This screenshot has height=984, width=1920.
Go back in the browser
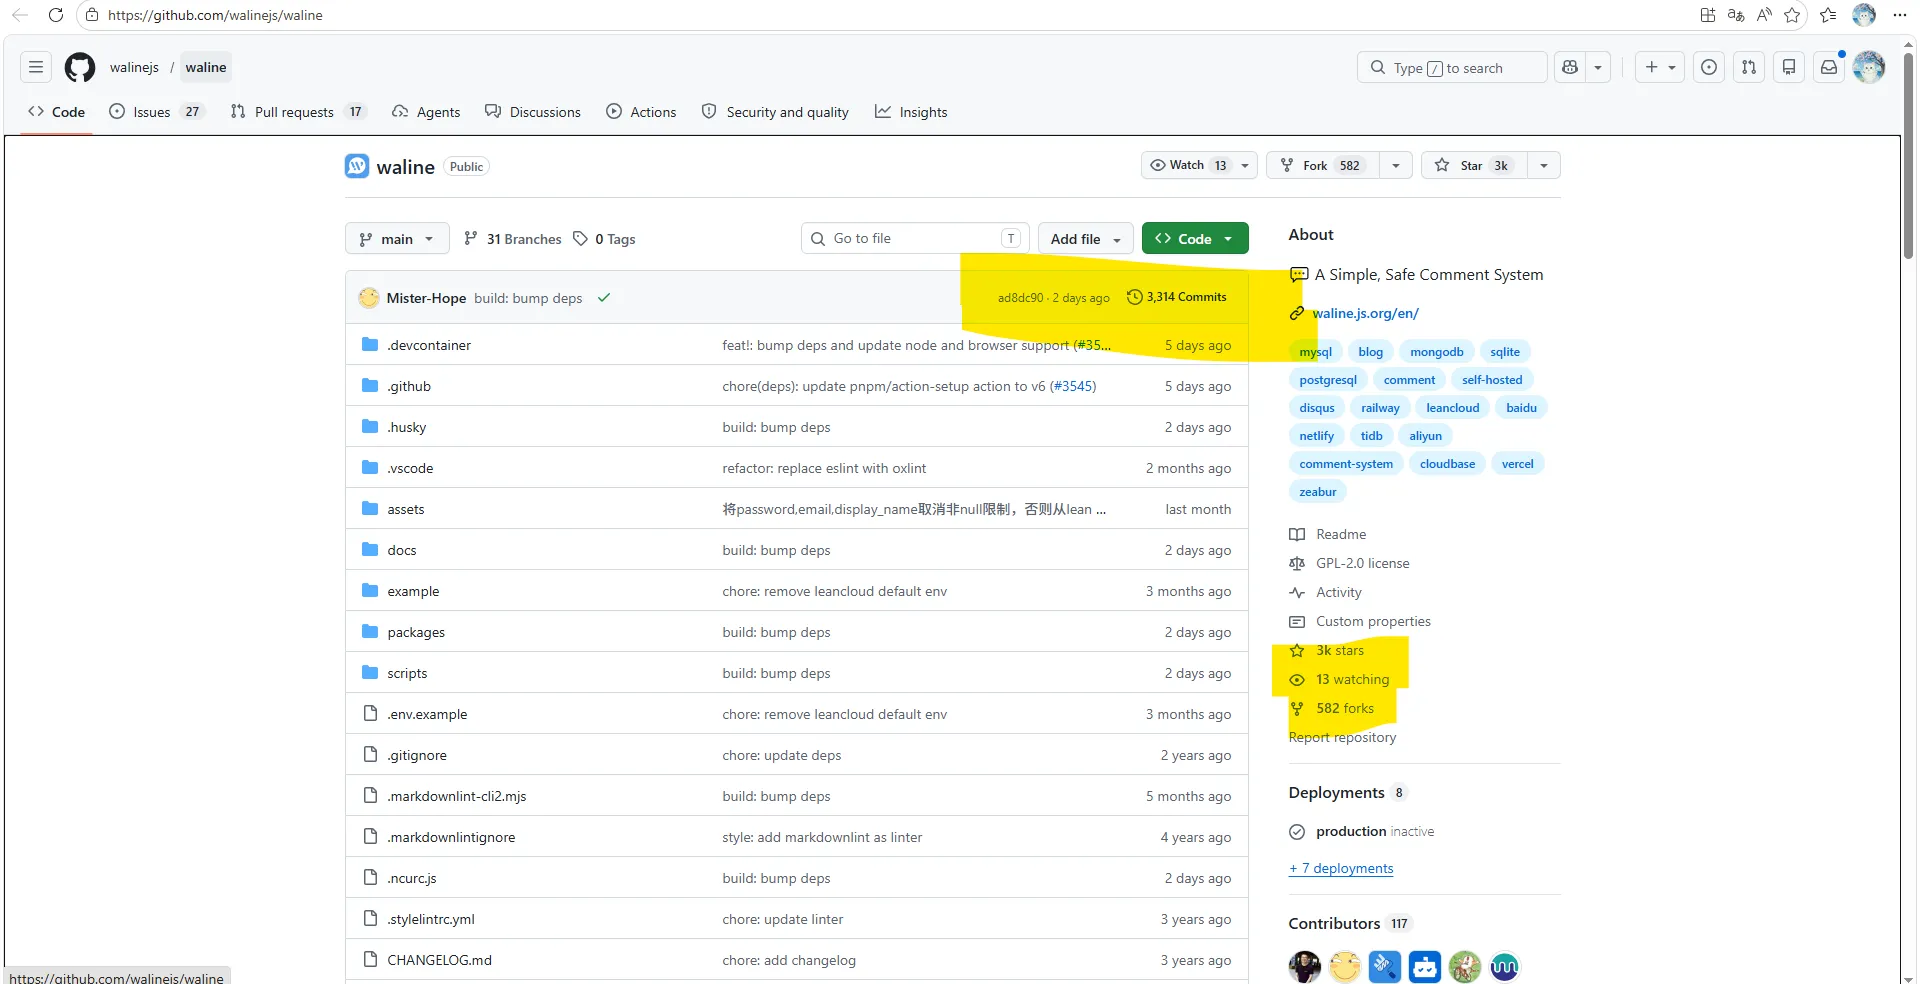click(x=20, y=15)
